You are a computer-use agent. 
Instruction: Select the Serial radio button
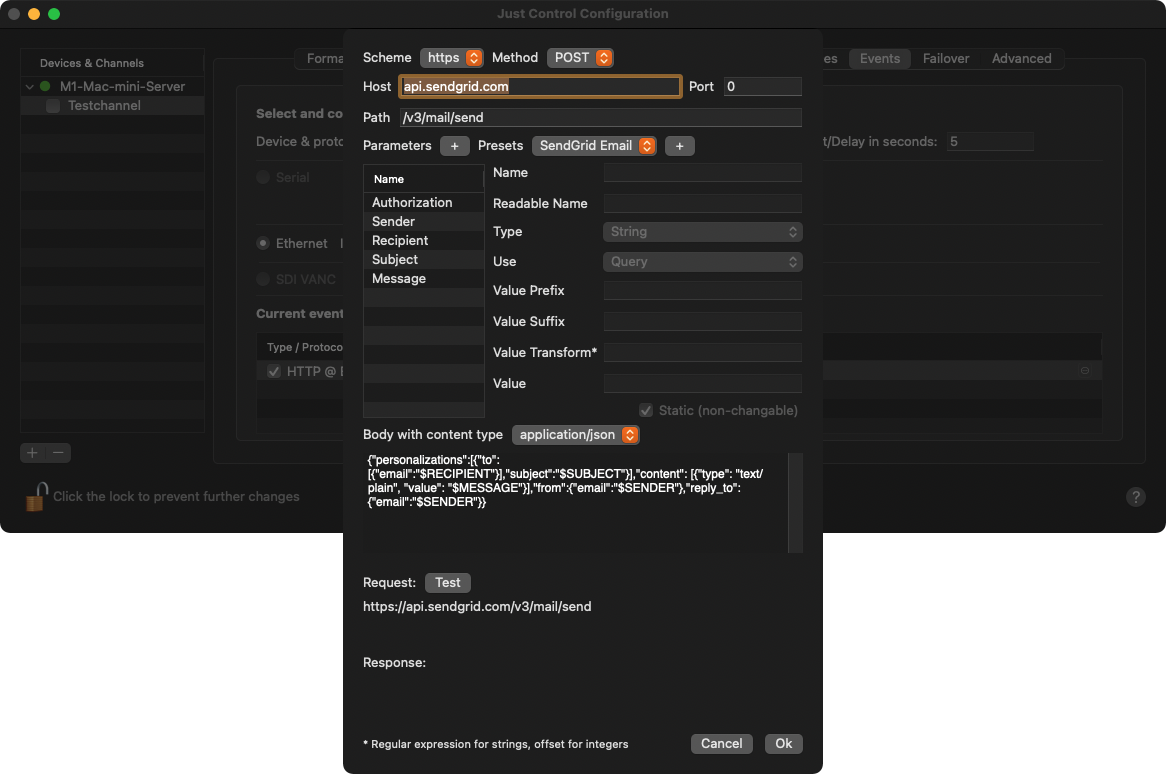point(262,177)
